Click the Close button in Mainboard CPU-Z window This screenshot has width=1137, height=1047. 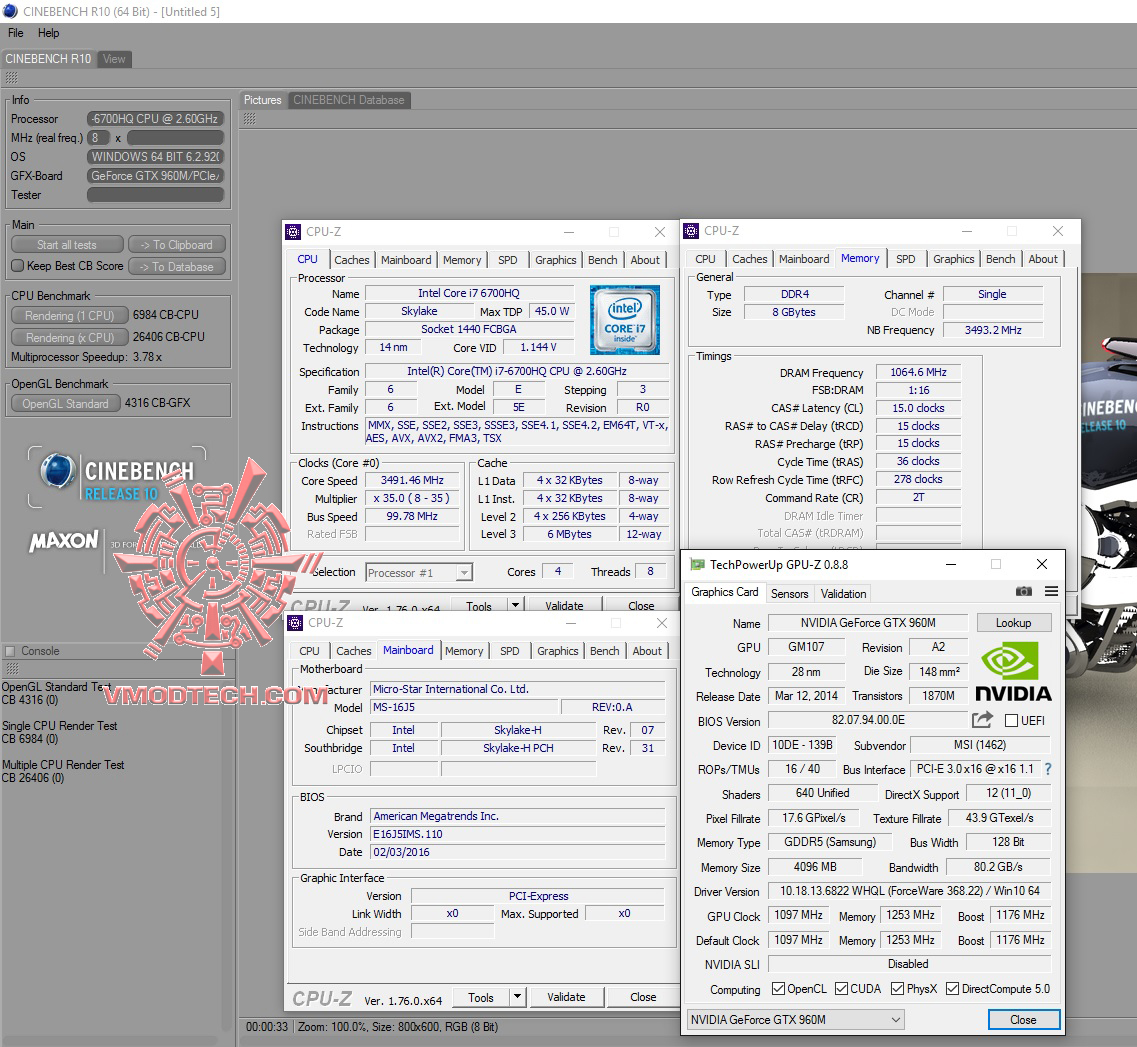click(x=642, y=997)
